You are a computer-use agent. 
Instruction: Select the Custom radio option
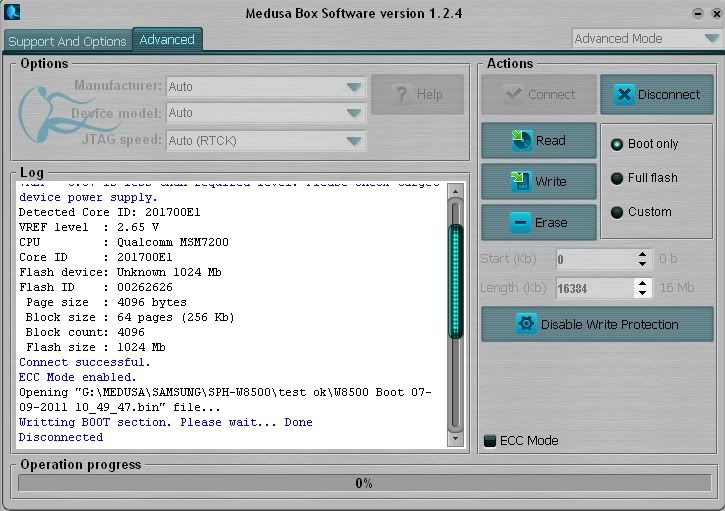[x=617, y=212]
